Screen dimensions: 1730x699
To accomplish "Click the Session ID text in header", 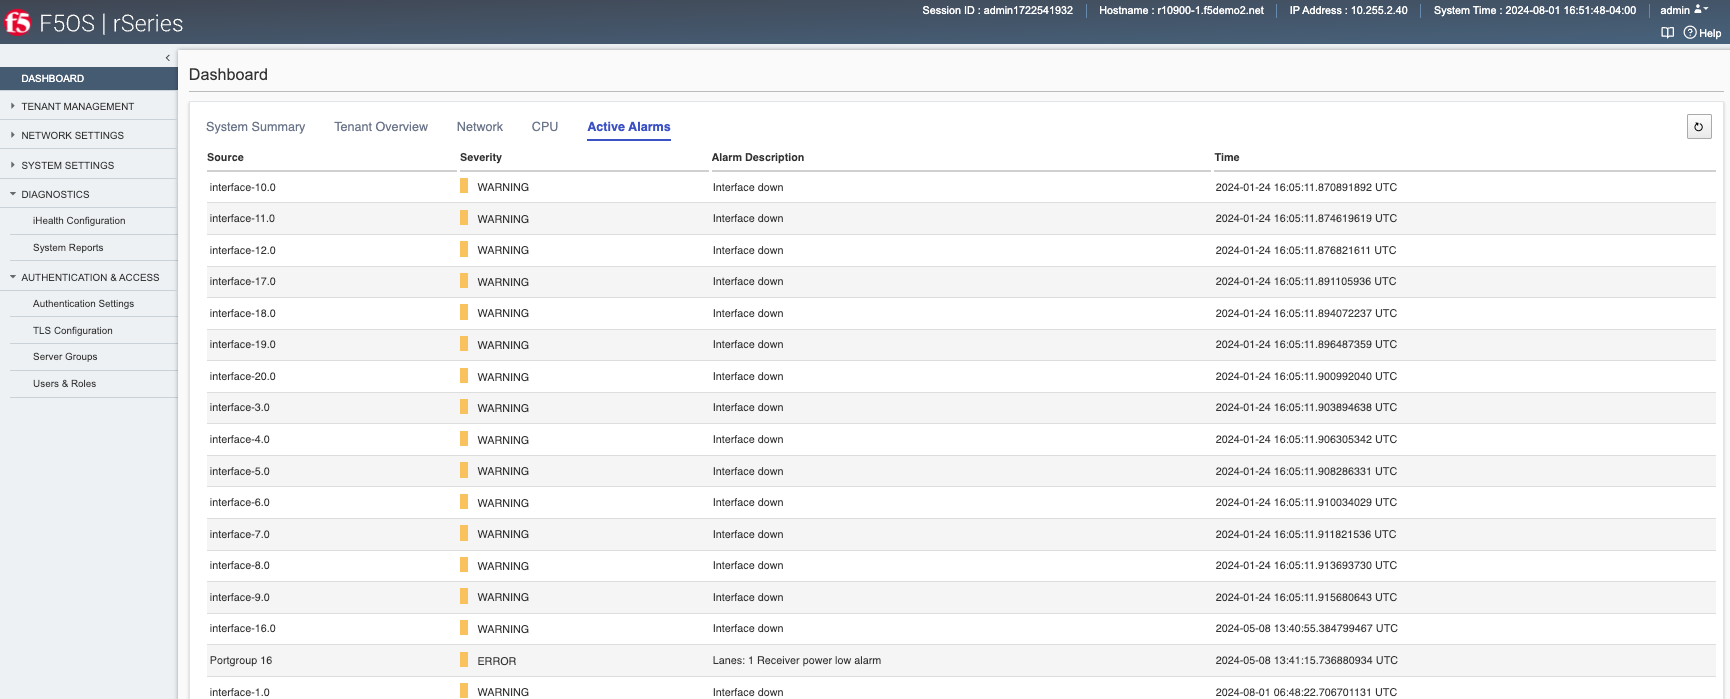I will [x=997, y=10].
